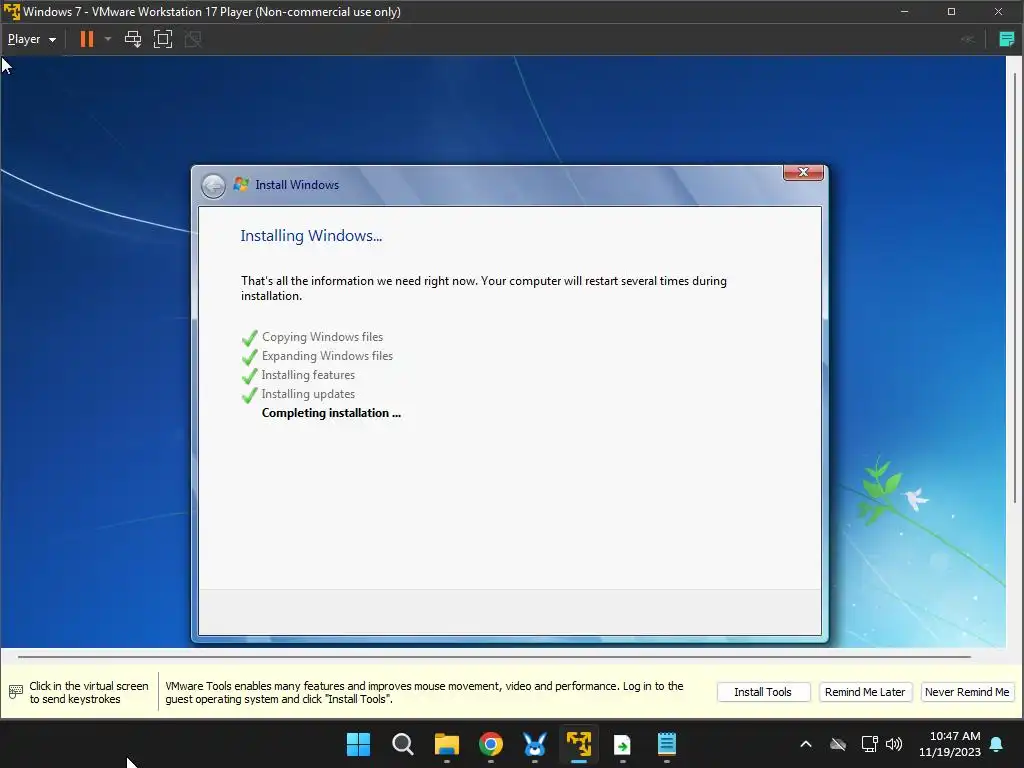Expand the power options dropdown arrow
Screen dimensions: 1024x768
[x=108, y=39]
